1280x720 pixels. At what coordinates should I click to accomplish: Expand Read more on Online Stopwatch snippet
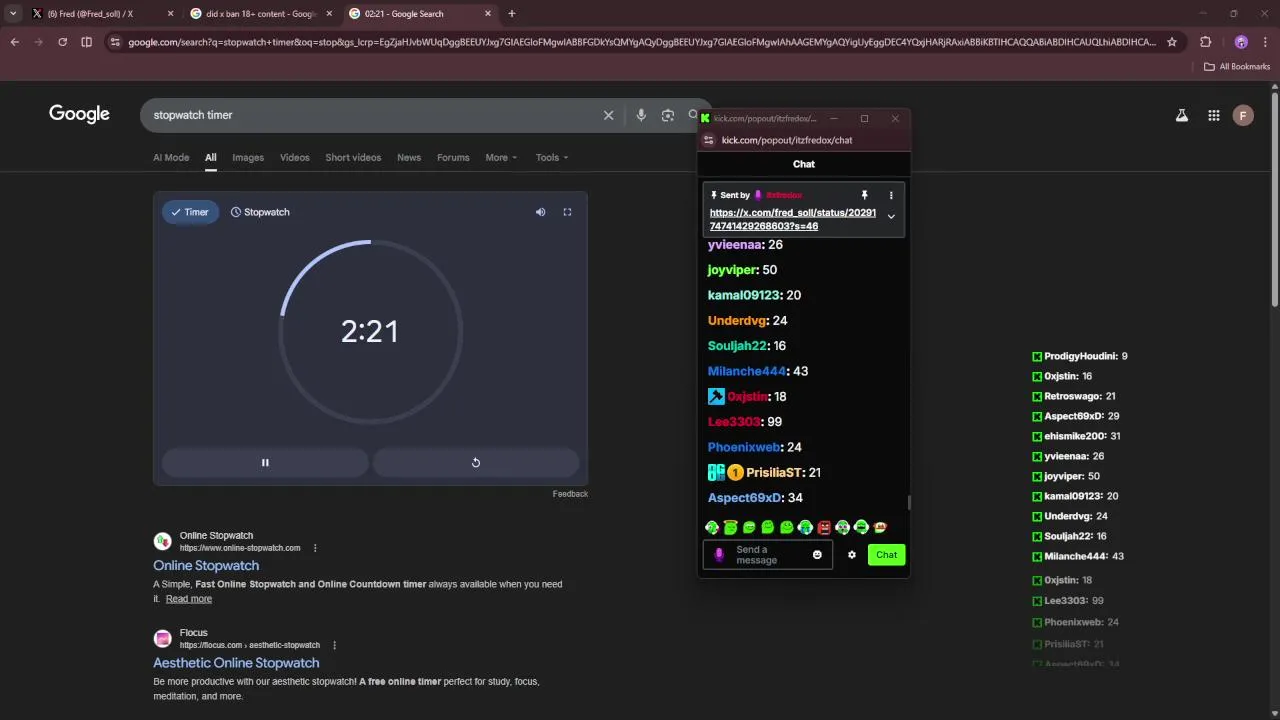(189, 599)
